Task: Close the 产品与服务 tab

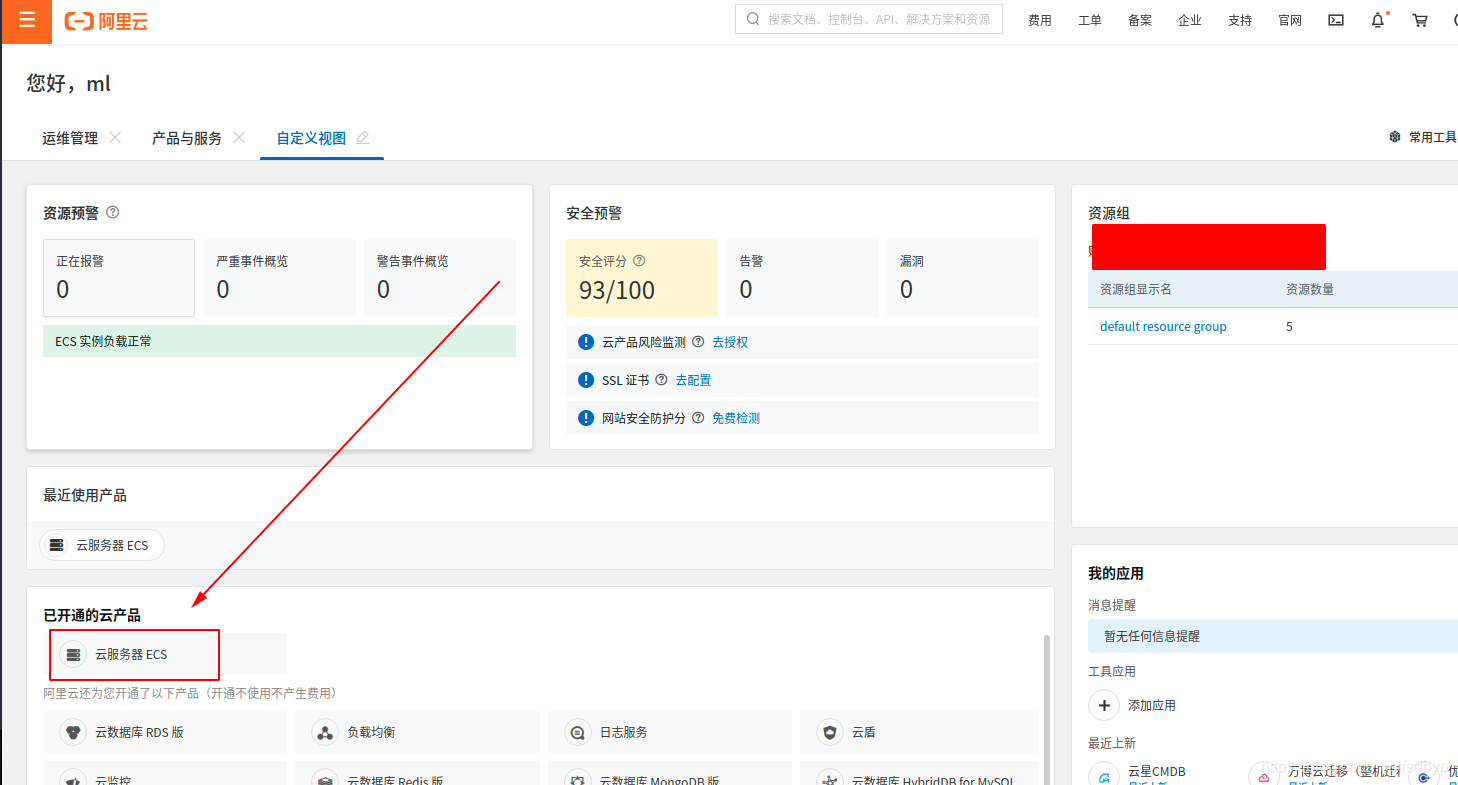Action: click(239, 138)
